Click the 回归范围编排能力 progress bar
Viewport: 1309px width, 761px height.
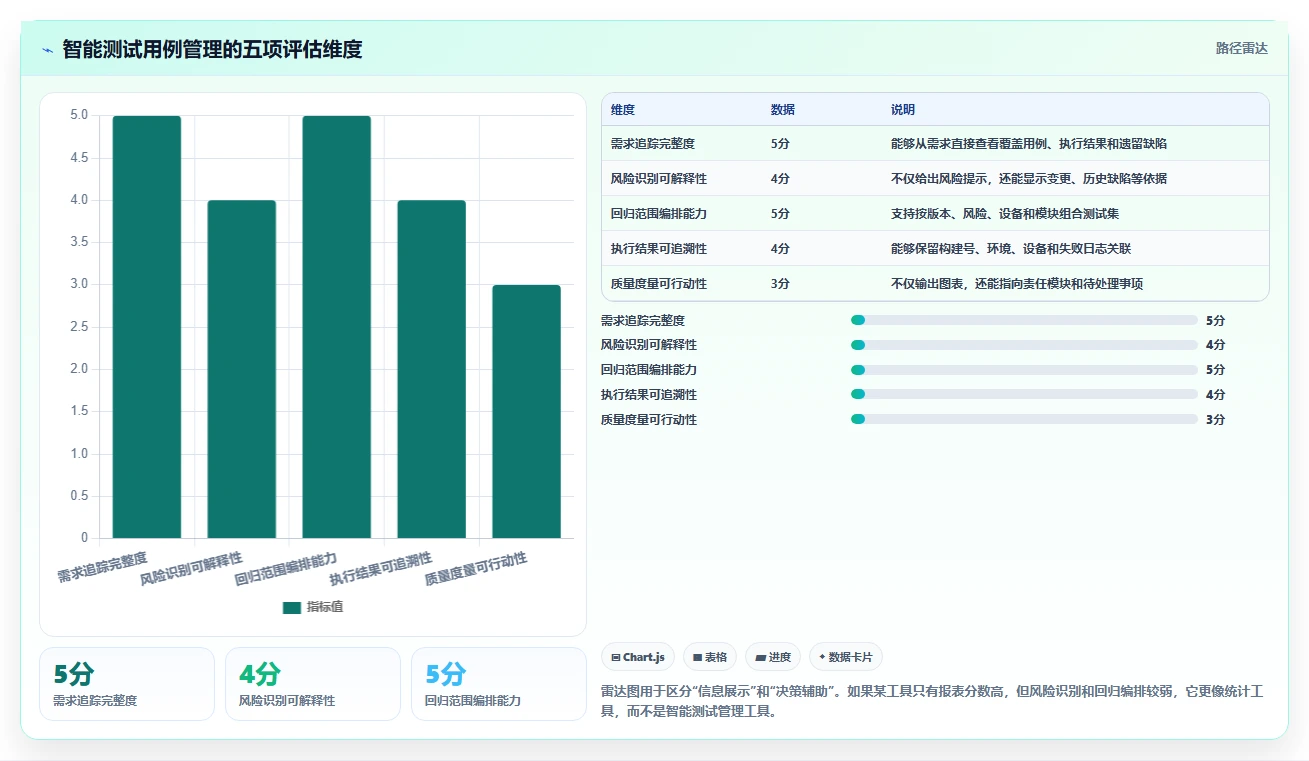tap(1024, 370)
